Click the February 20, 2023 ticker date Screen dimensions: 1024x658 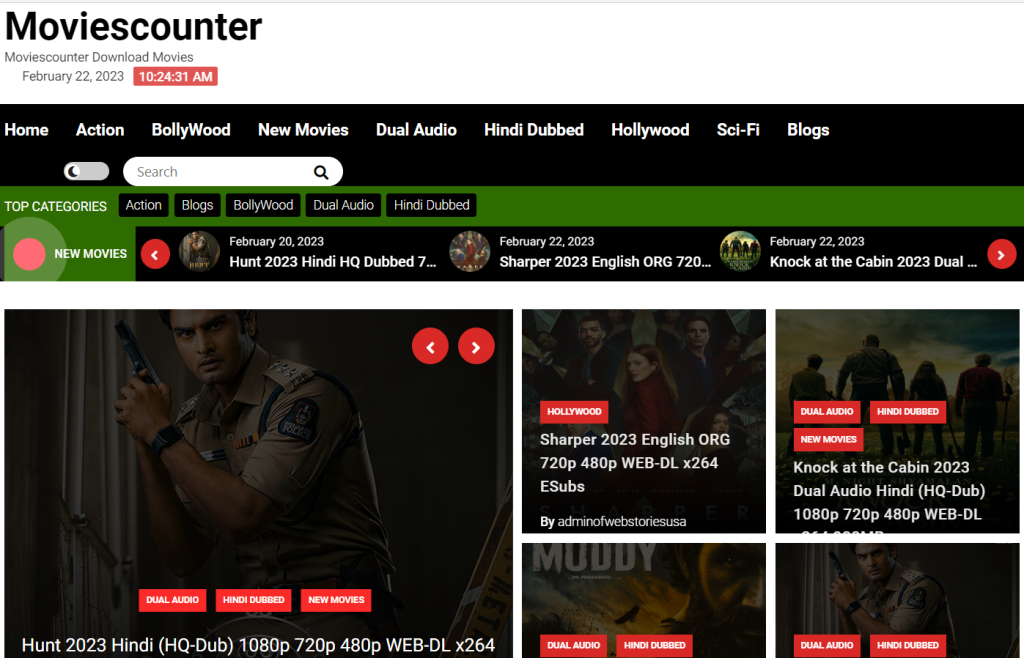276,242
